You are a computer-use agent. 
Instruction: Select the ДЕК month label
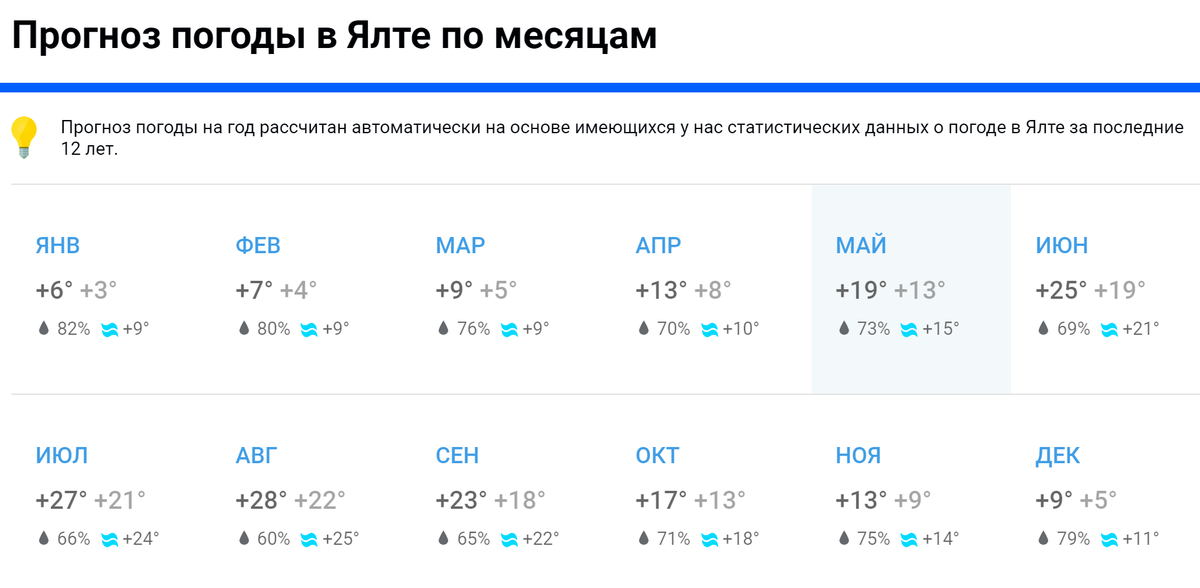pyautogui.click(x=1059, y=455)
